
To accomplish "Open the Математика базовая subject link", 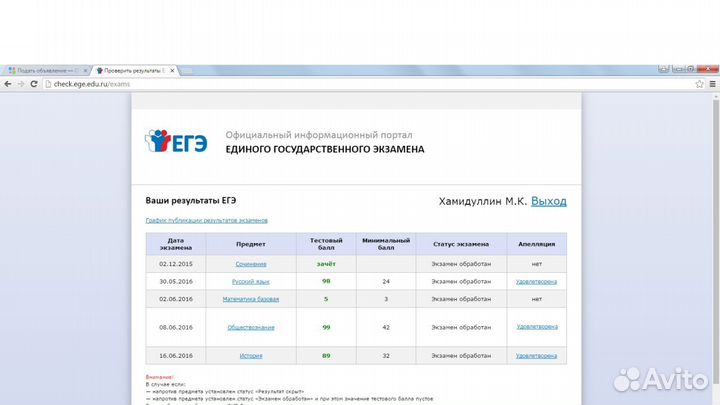I will tap(251, 299).
